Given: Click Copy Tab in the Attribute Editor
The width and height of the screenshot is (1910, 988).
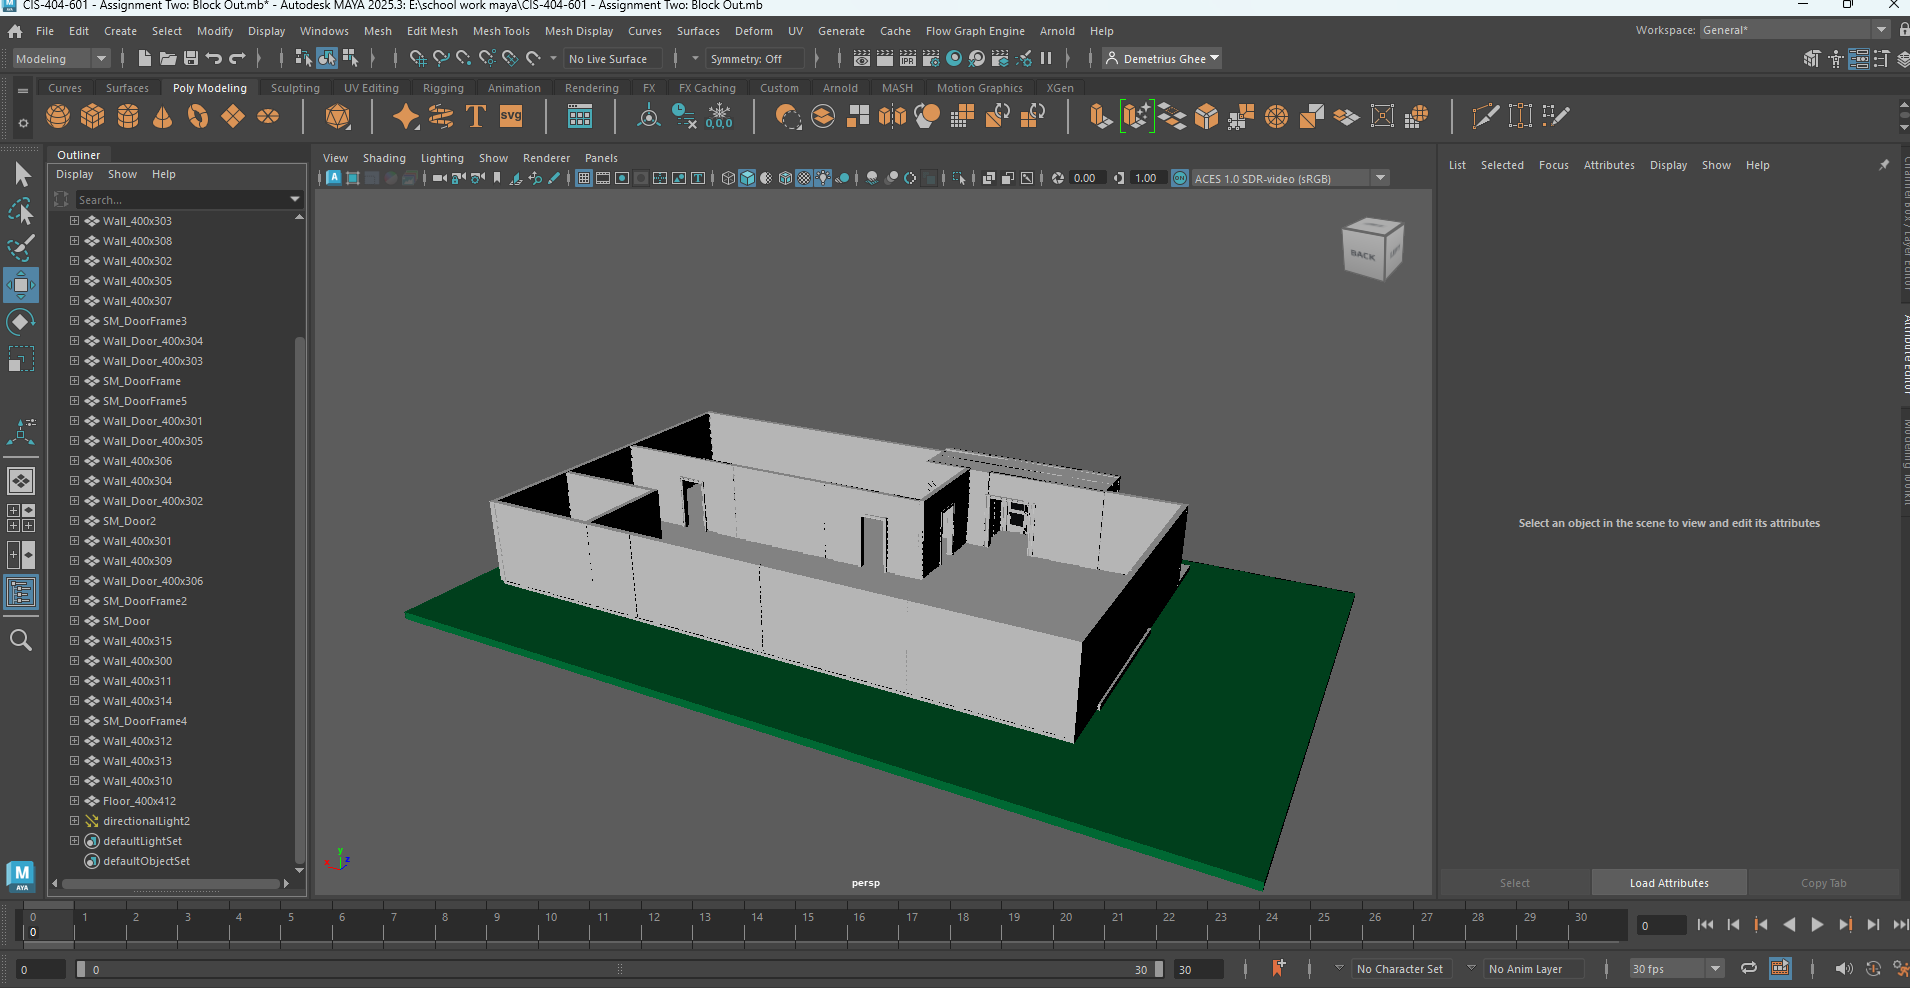Looking at the screenshot, I should pos(1824,882).
